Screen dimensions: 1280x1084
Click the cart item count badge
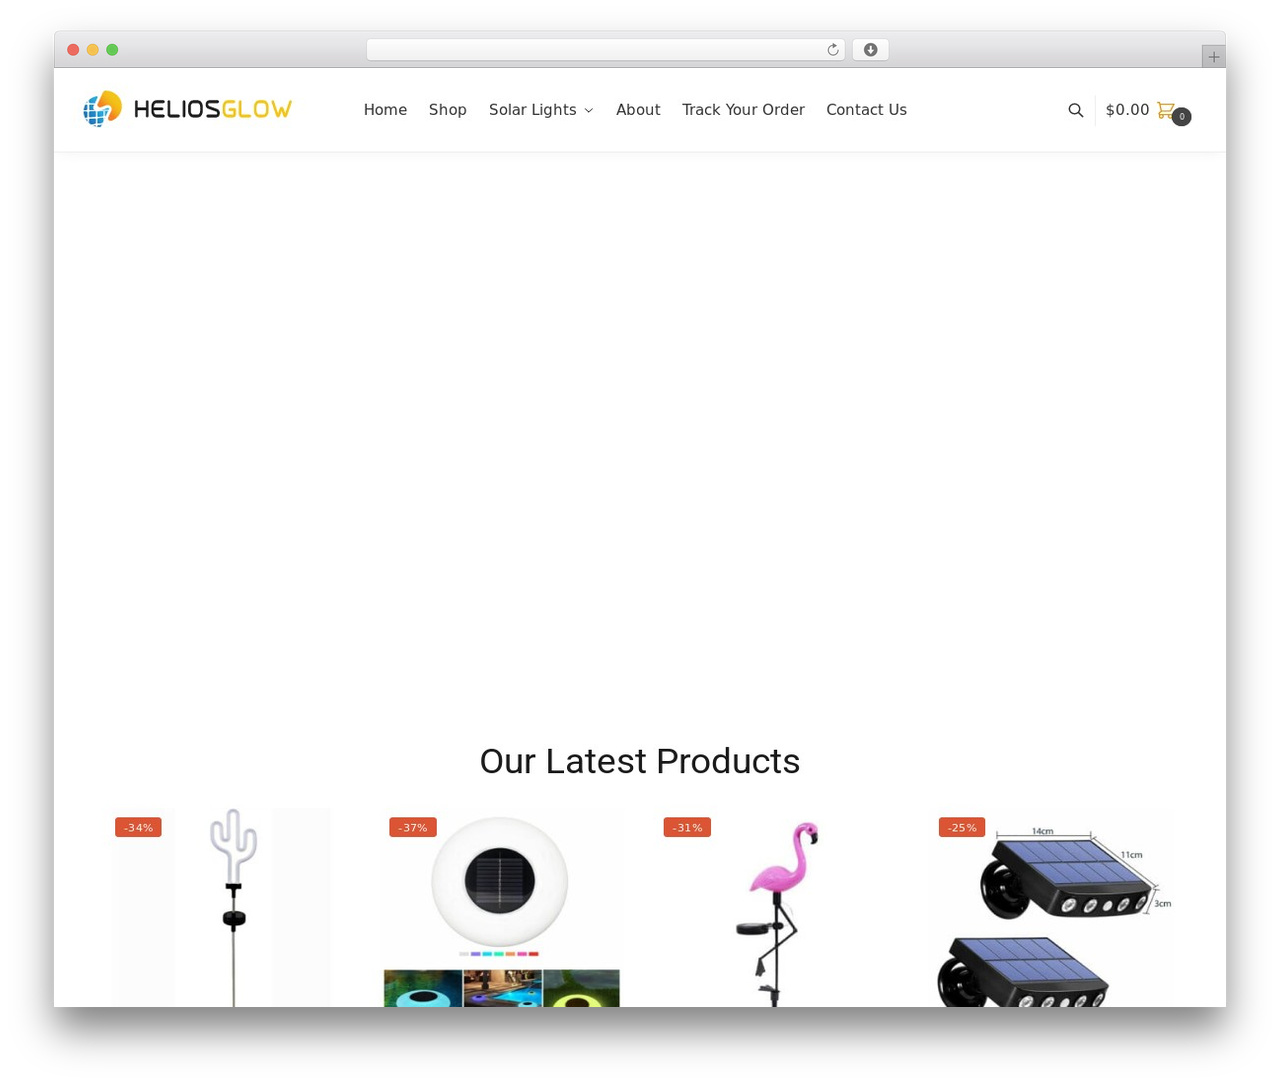click(x=1181, y=117)
